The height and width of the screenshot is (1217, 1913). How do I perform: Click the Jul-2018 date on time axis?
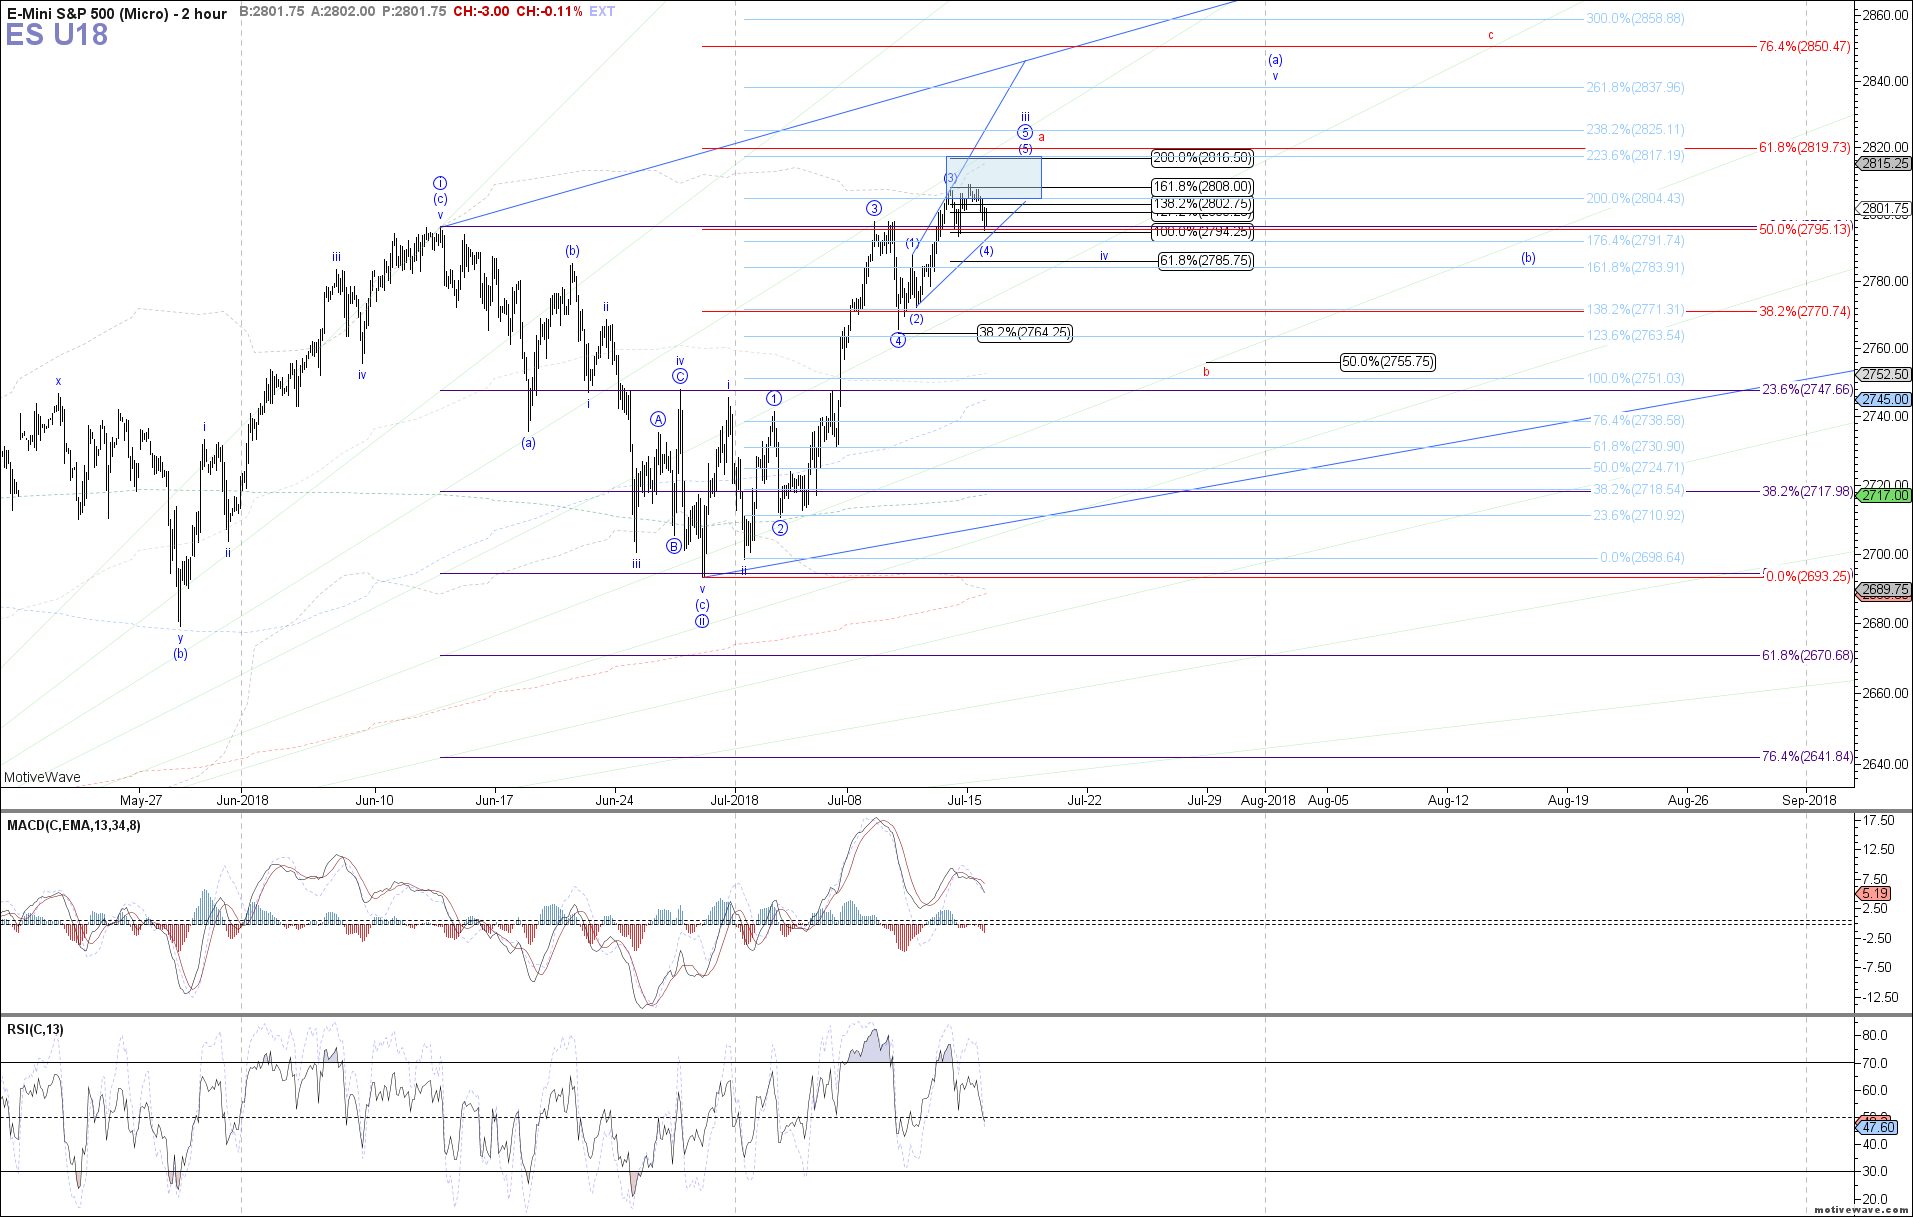click(735, 800)
